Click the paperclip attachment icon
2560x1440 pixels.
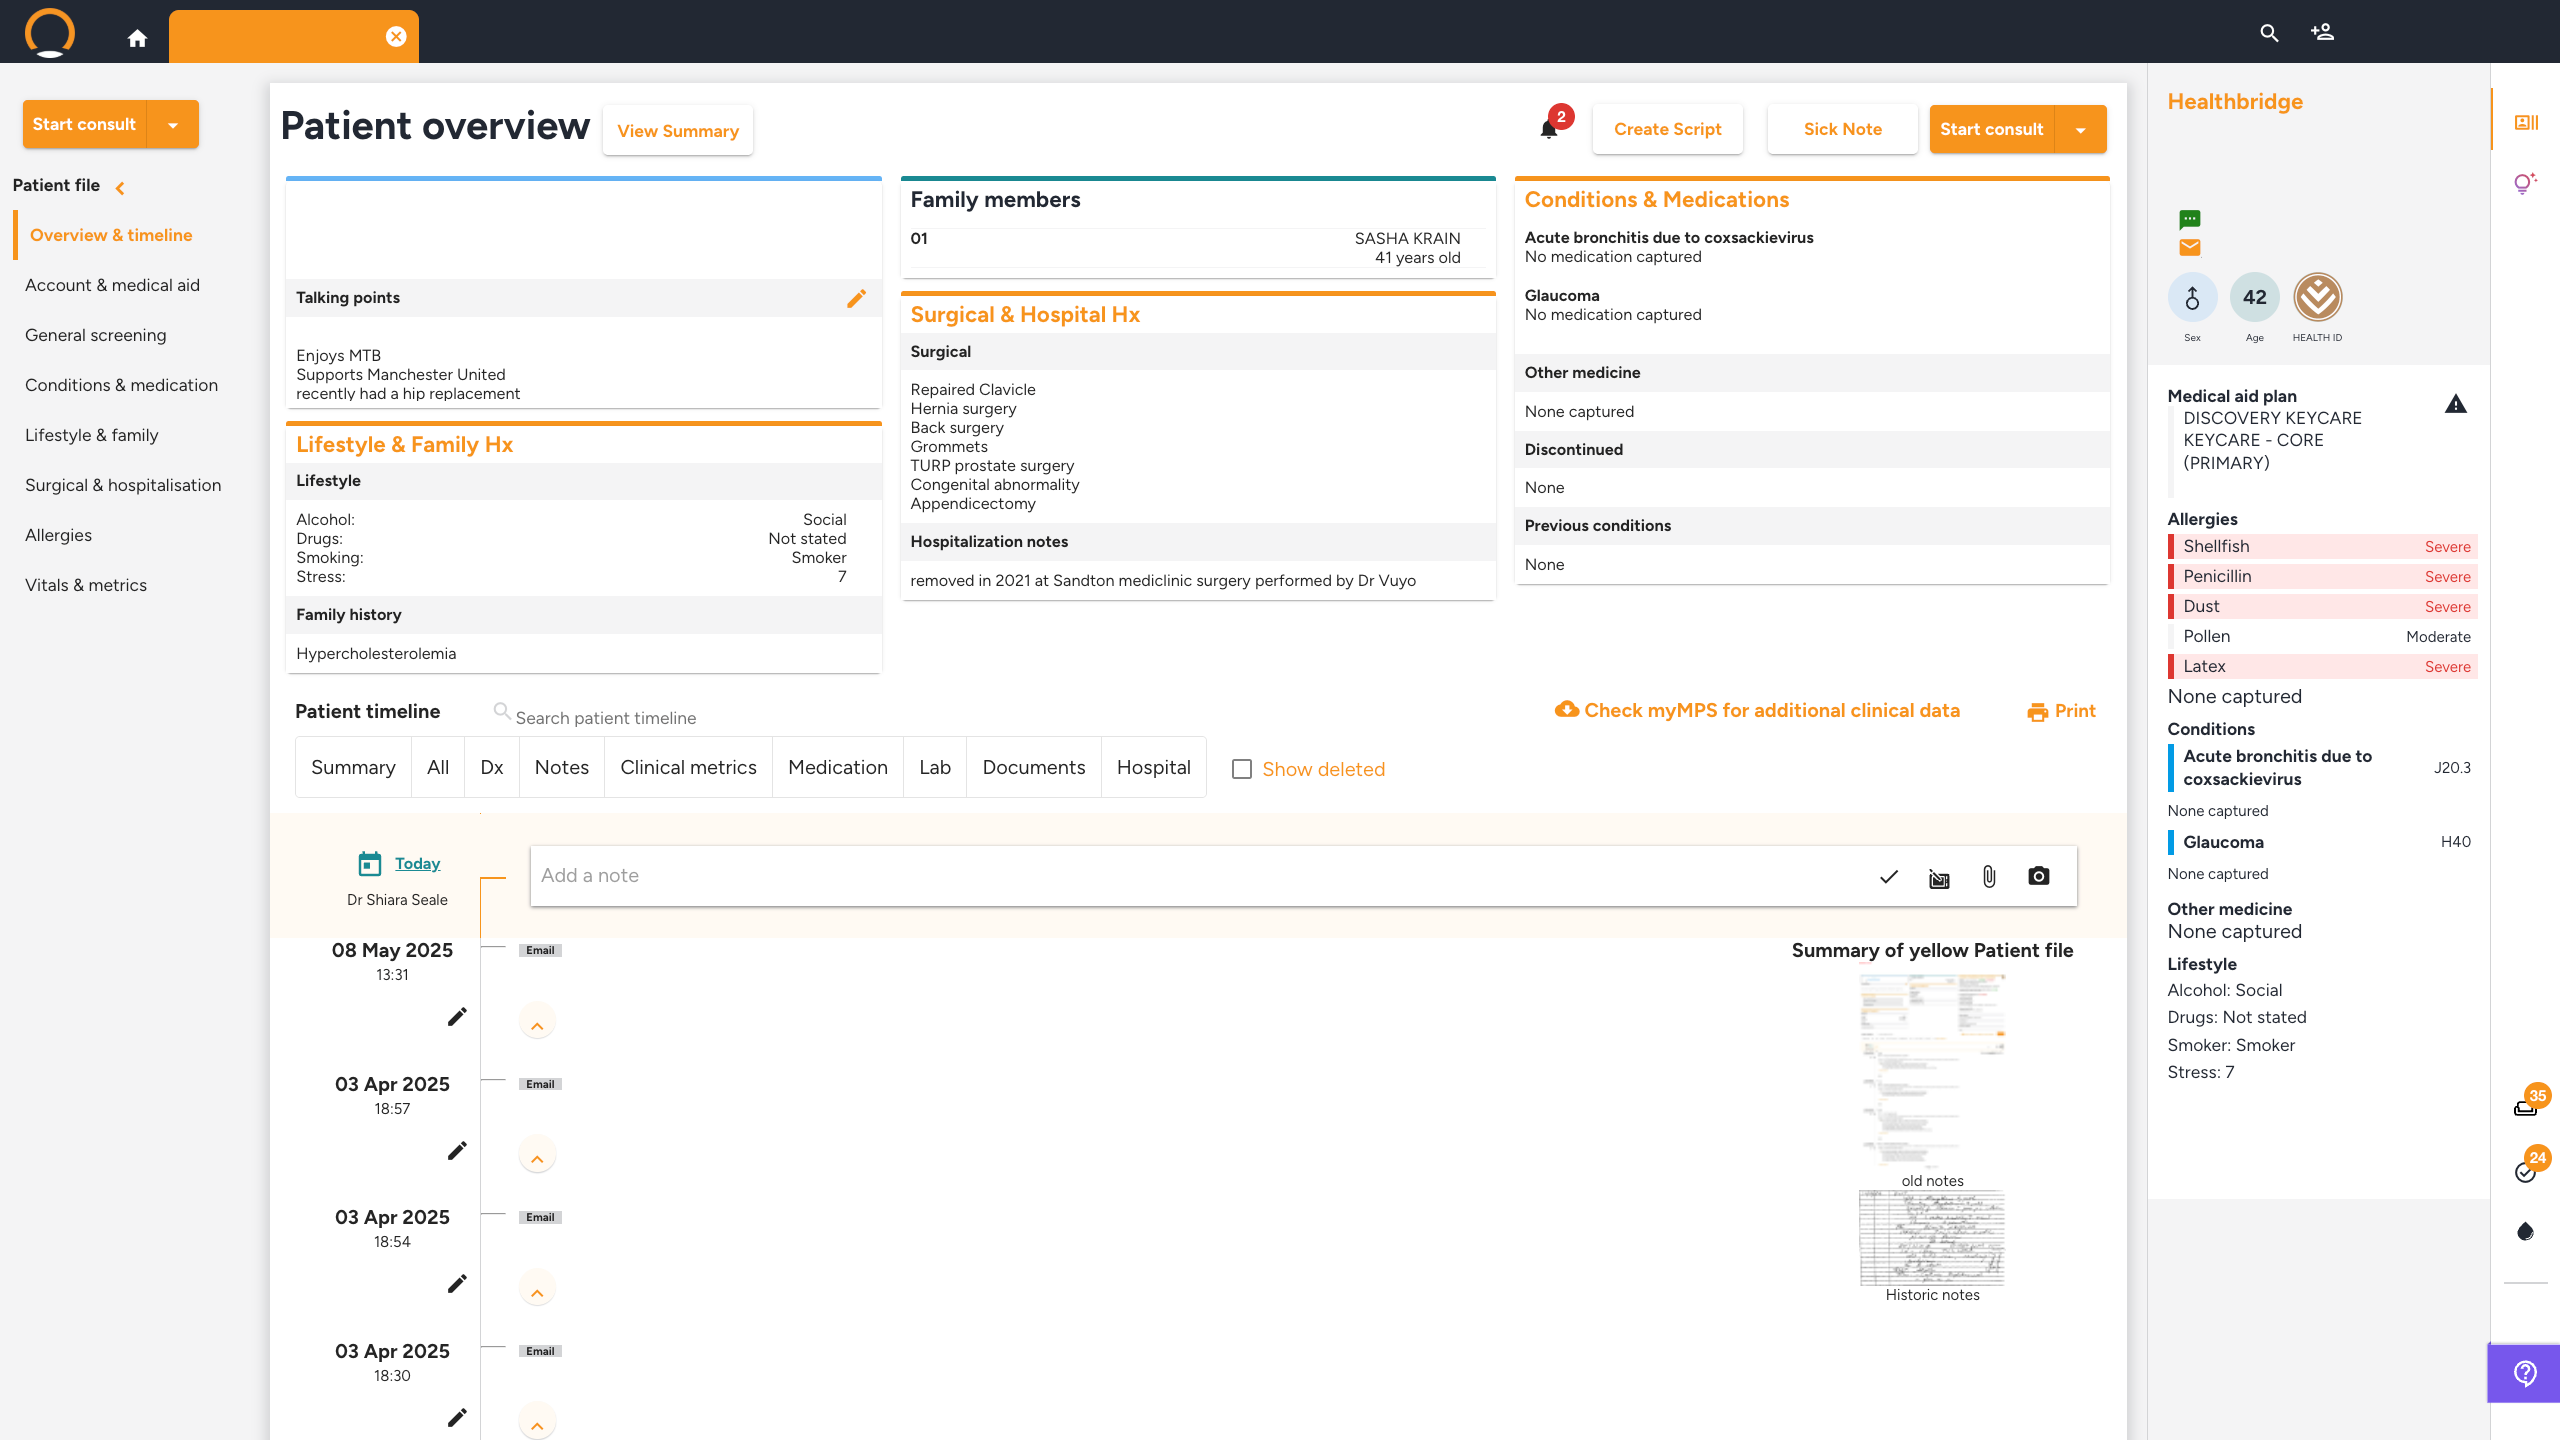[1988, 876]
